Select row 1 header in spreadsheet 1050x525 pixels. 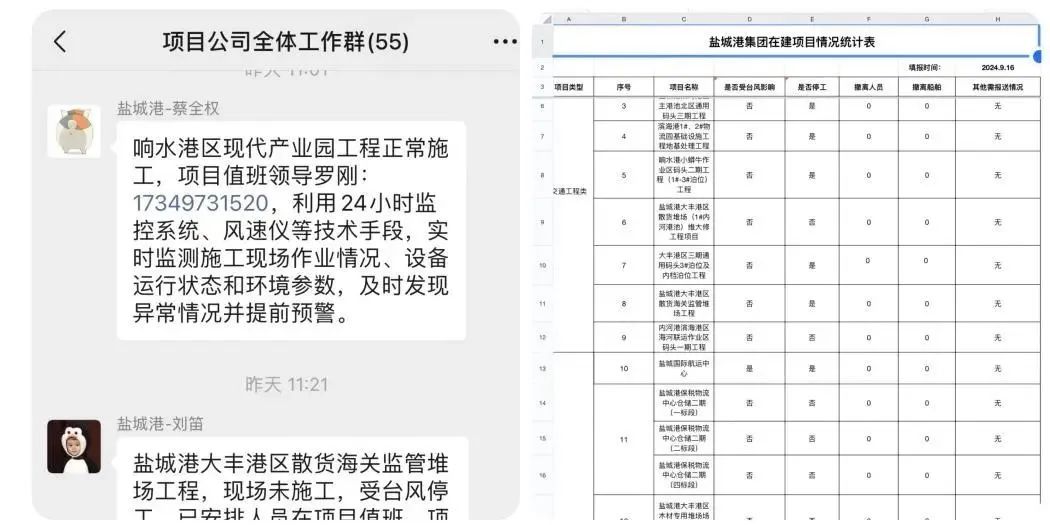tap(541, 42)
